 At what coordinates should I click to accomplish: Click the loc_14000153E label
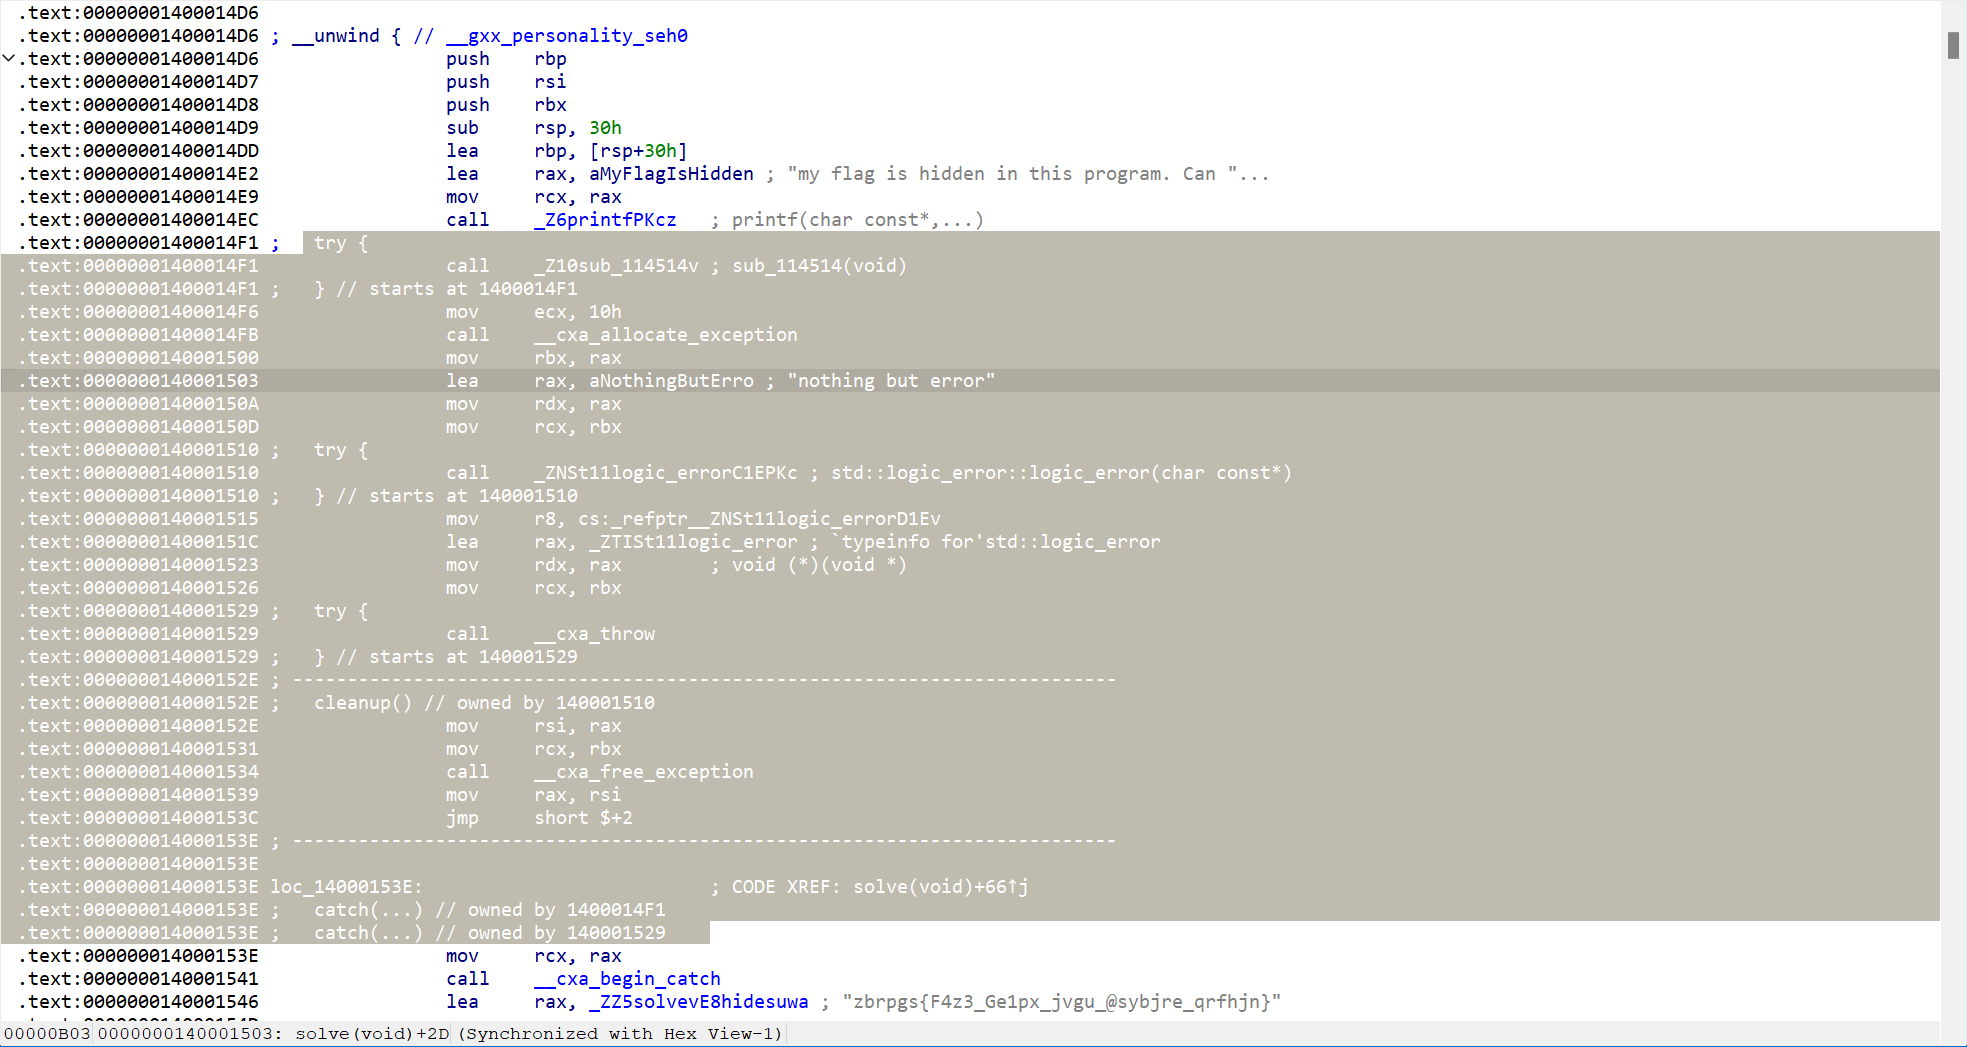pyautogui.click(x=346, y=887)
